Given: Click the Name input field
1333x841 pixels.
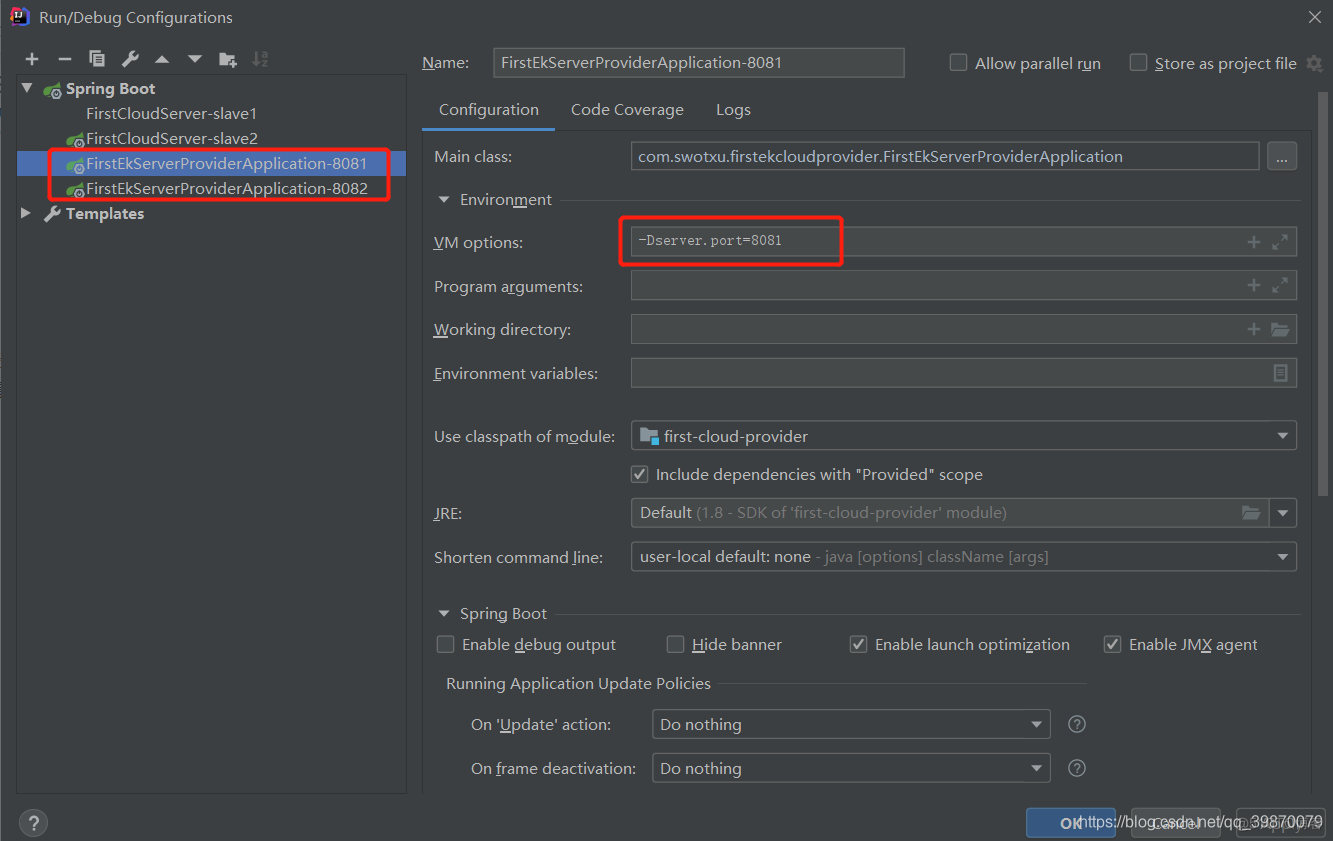Looking at the screenshot, I should 699,63.
